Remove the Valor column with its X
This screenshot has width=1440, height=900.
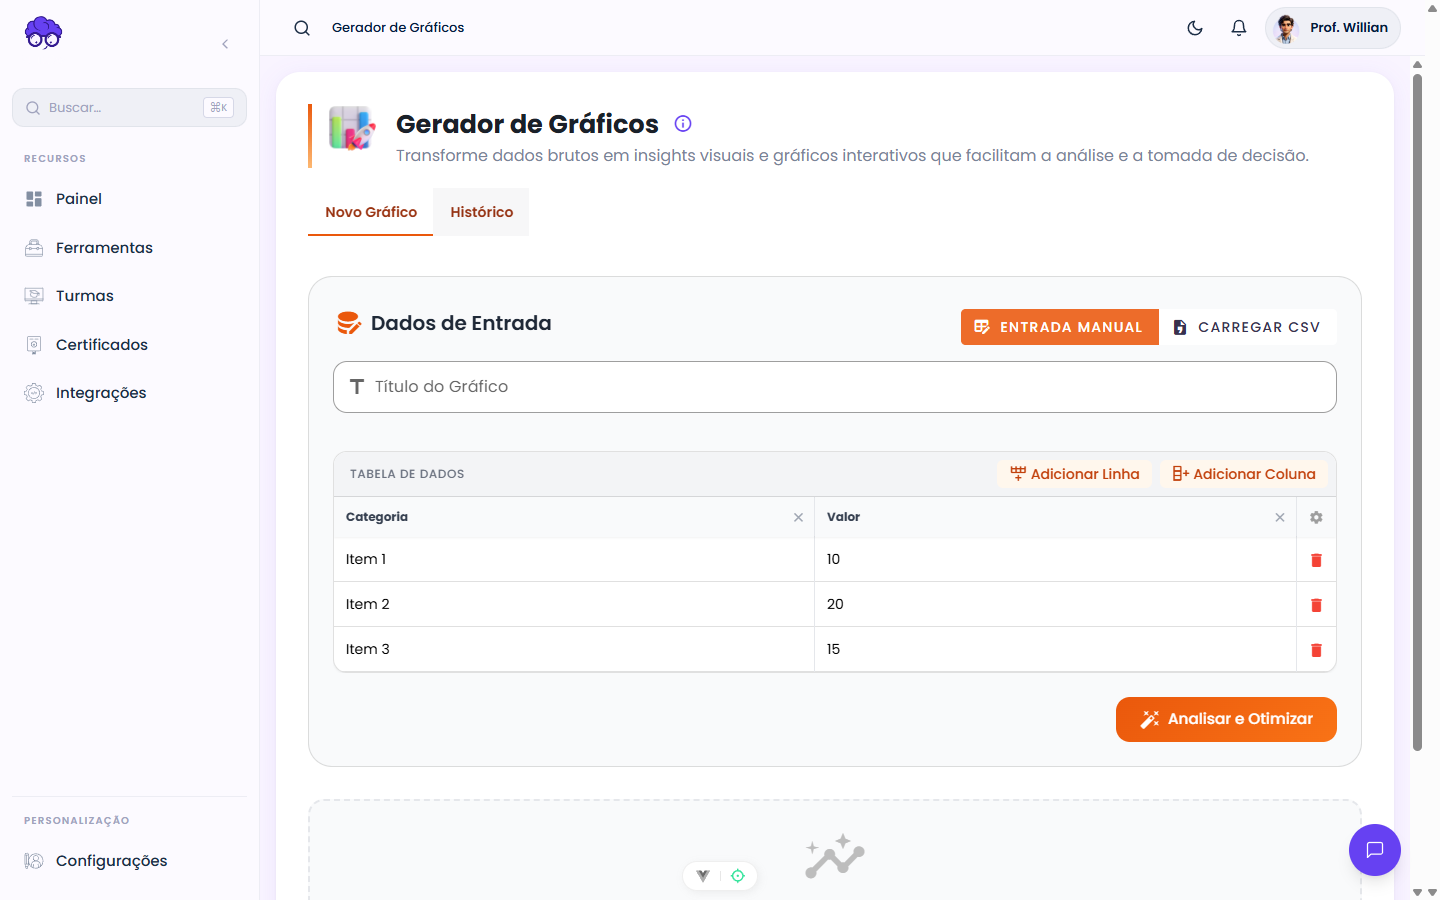(1280, 517)
